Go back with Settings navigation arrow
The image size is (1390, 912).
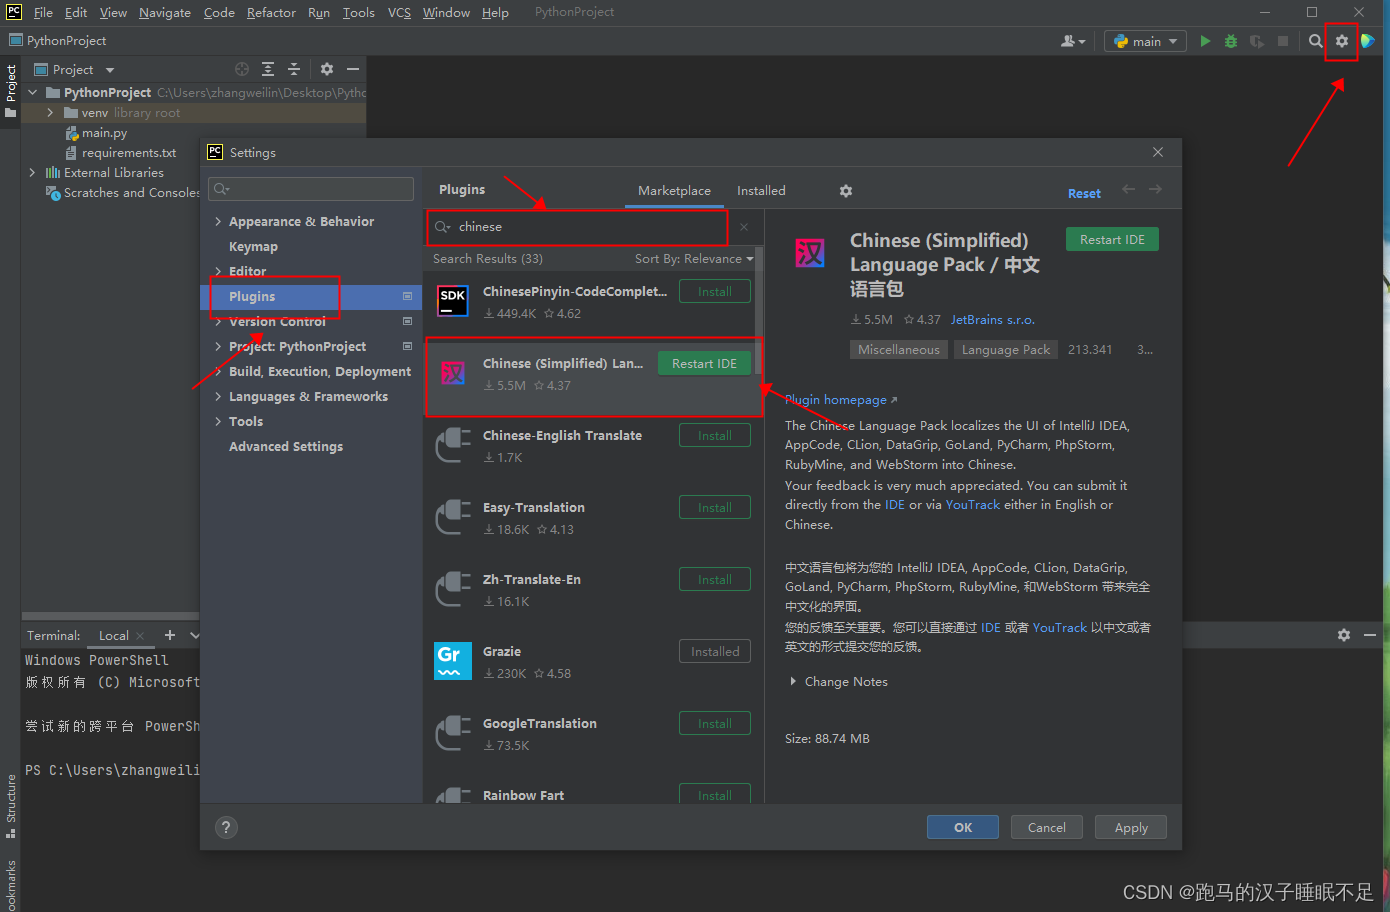[1128, 189]
